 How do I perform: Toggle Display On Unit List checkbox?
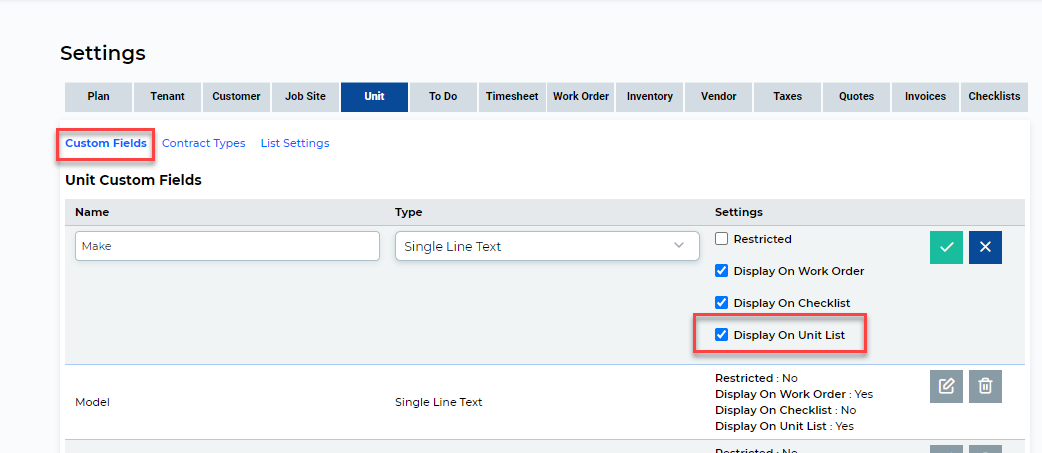(722, 335)
